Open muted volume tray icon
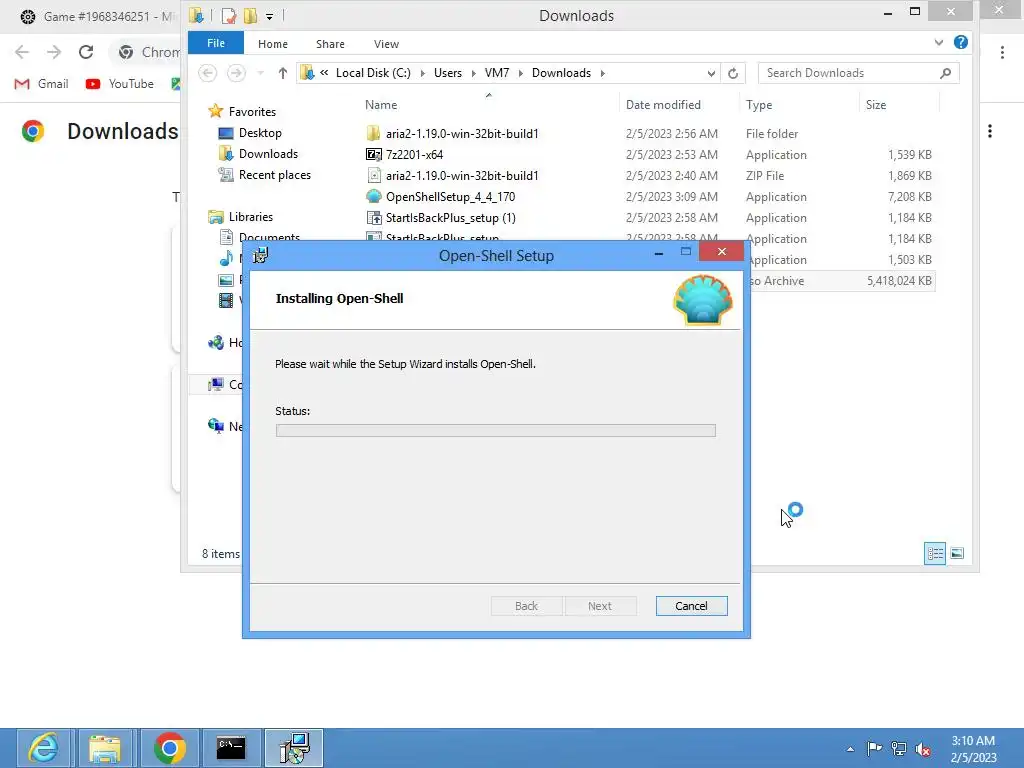This screenshot has width=1024, height=768. coord(923,749)
